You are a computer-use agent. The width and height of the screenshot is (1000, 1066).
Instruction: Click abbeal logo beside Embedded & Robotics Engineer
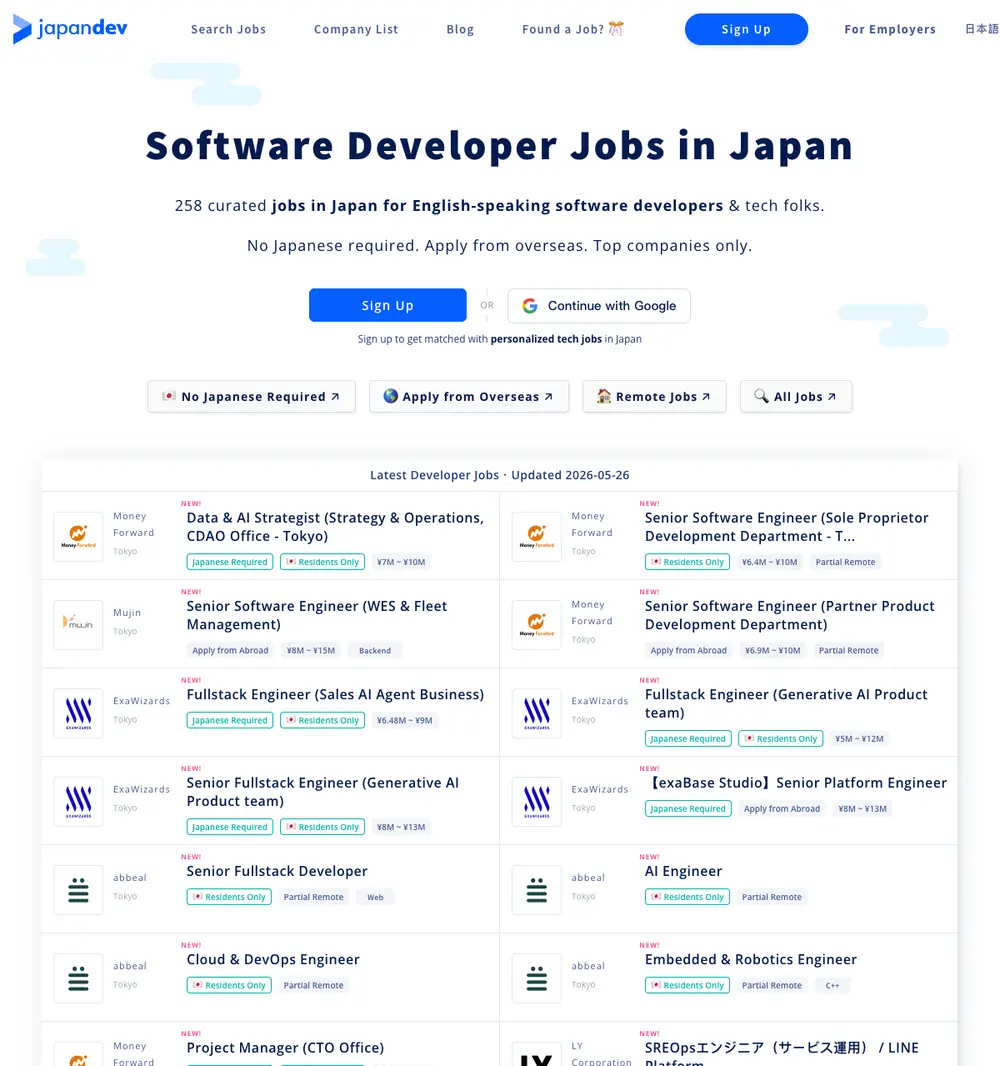pos(536,978)
